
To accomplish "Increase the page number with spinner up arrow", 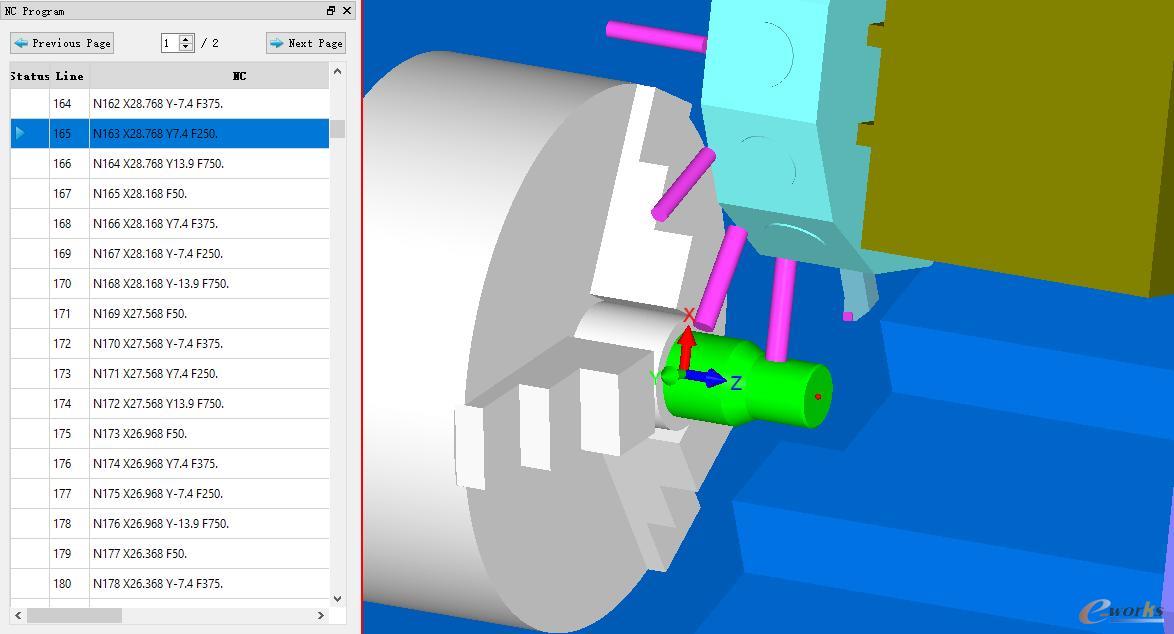I will [186, 39].
